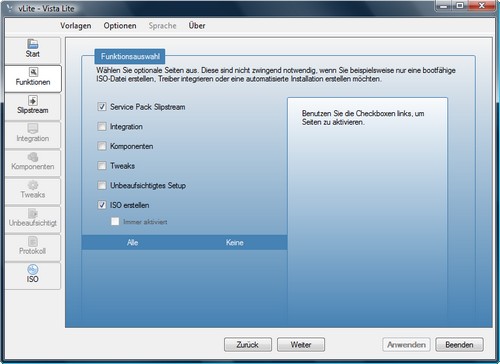
Task: Open the Komponenten sidebar page
Action: tap(33, 163)
